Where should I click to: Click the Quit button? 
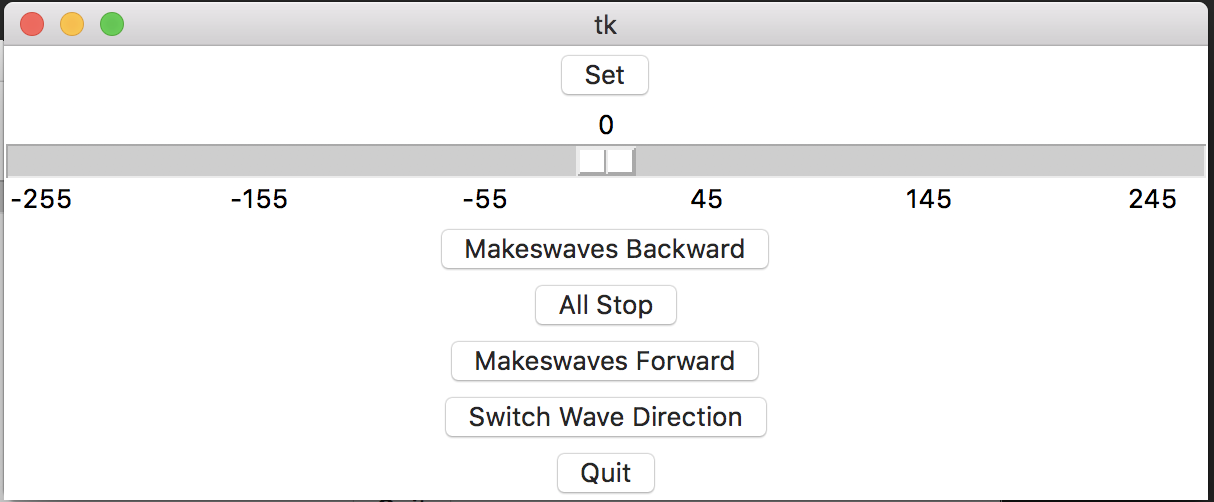606,473
